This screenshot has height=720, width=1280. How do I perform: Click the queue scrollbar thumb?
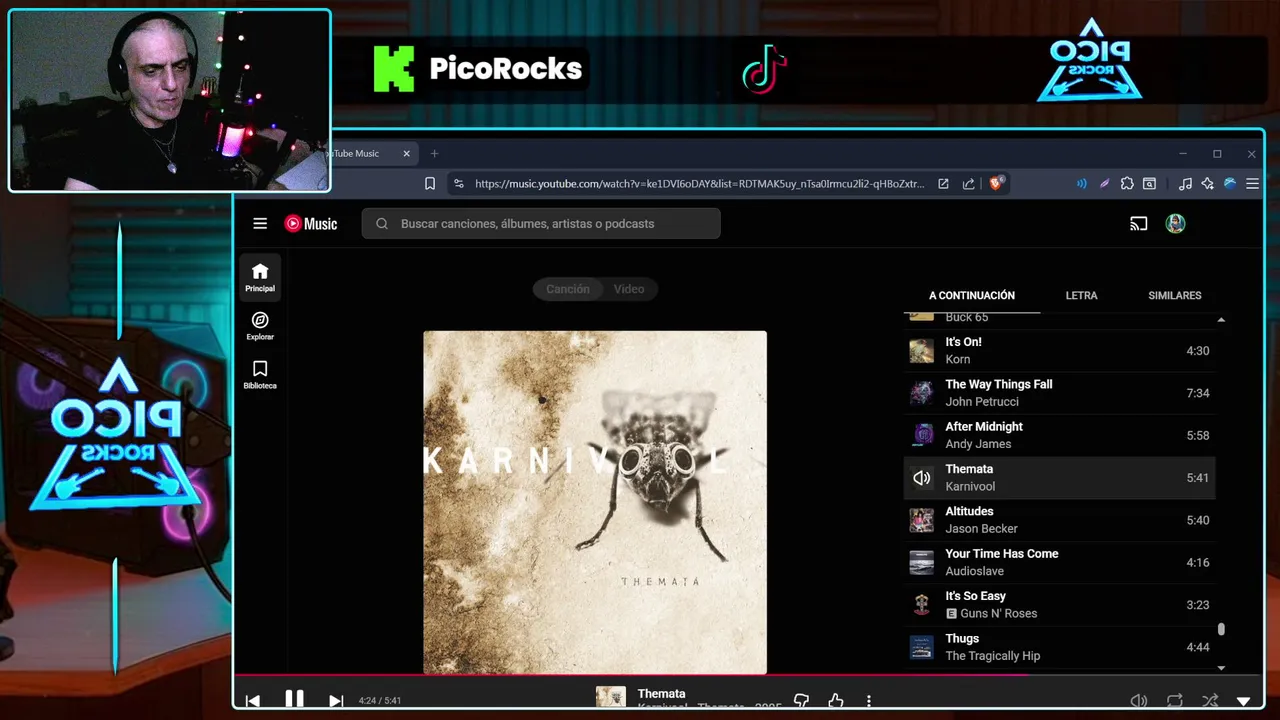click(x=1221, y=630)
